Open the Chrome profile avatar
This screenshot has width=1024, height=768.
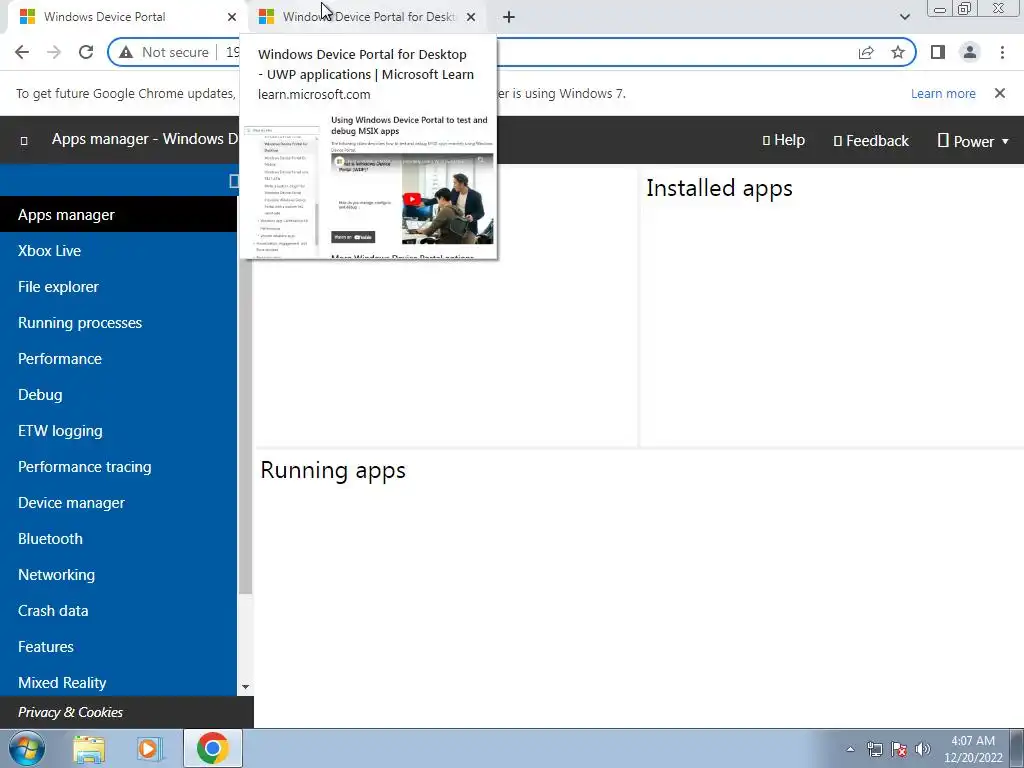point(970,52)
